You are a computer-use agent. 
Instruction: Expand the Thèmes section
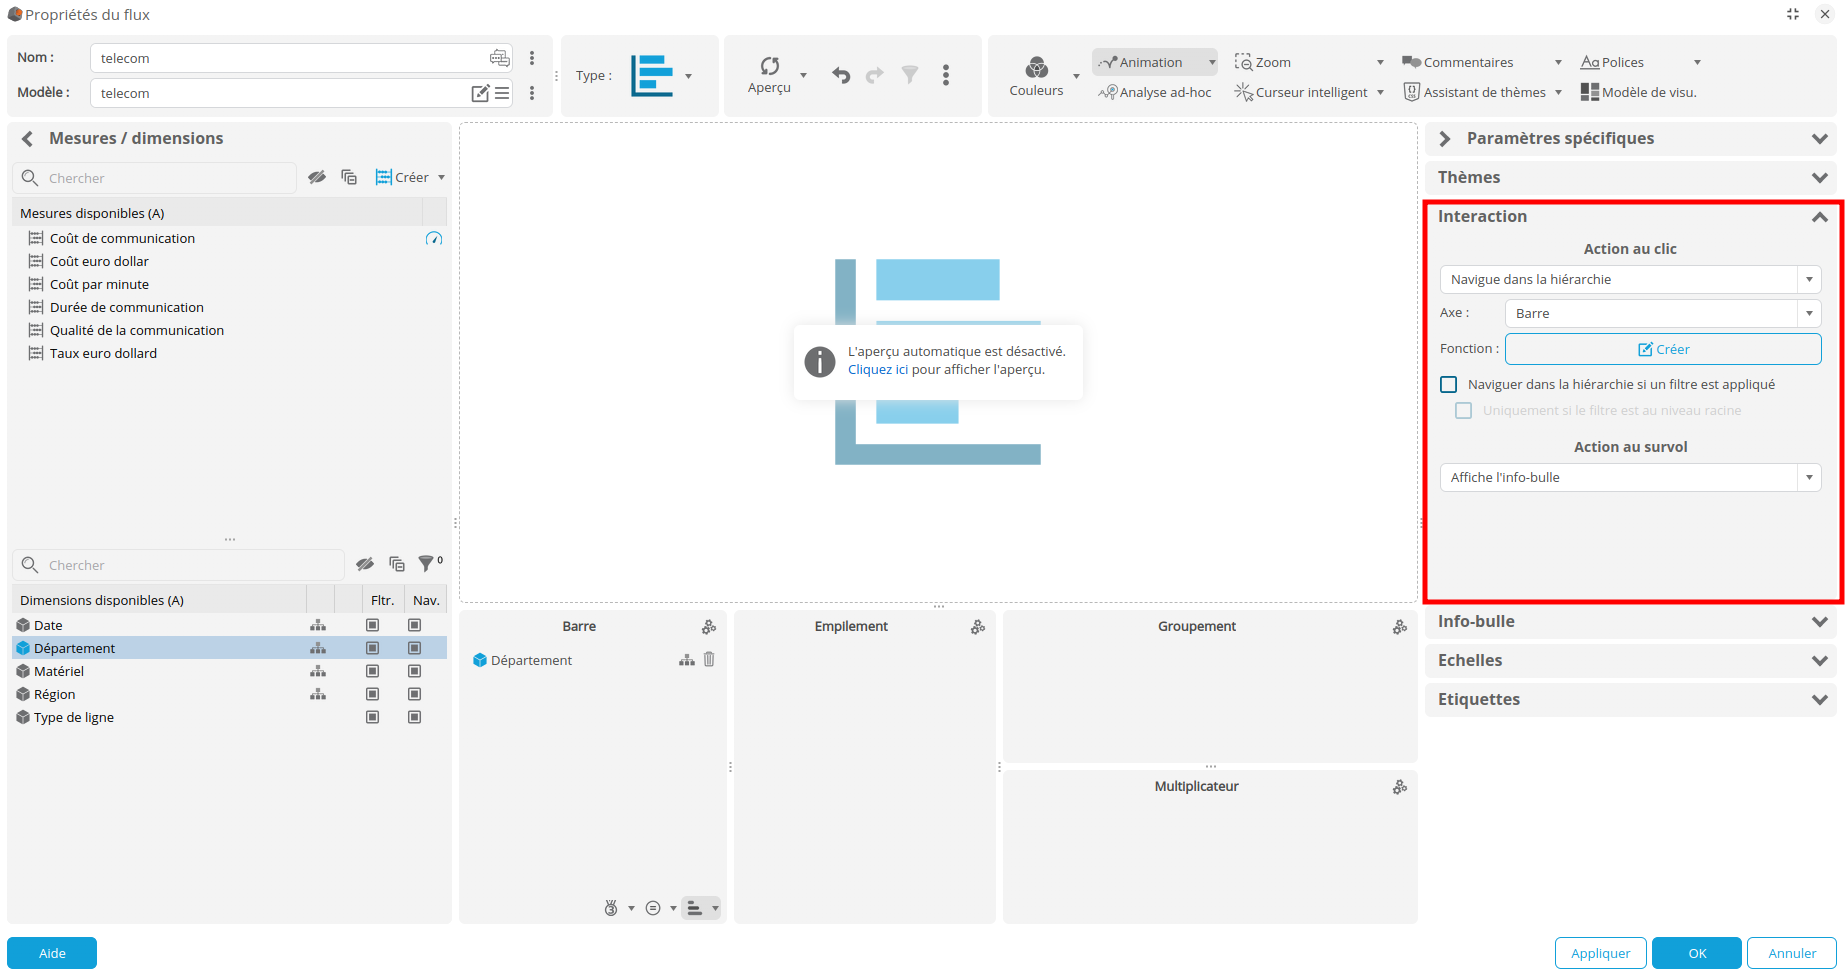1630,178
